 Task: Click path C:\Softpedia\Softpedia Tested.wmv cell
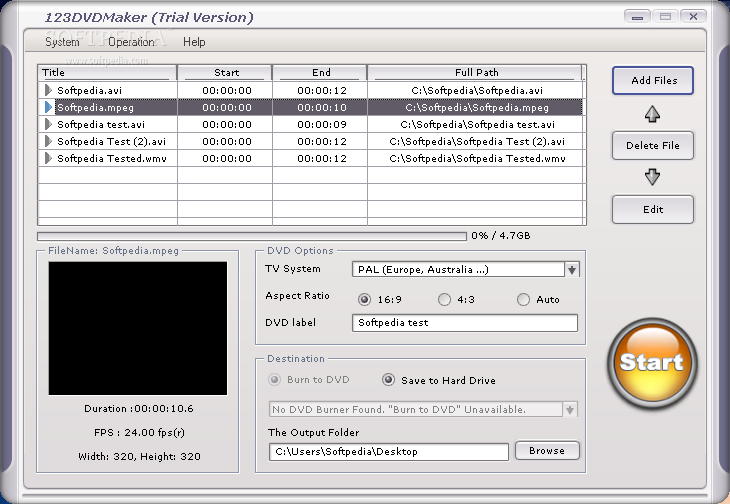click(477, 158)
